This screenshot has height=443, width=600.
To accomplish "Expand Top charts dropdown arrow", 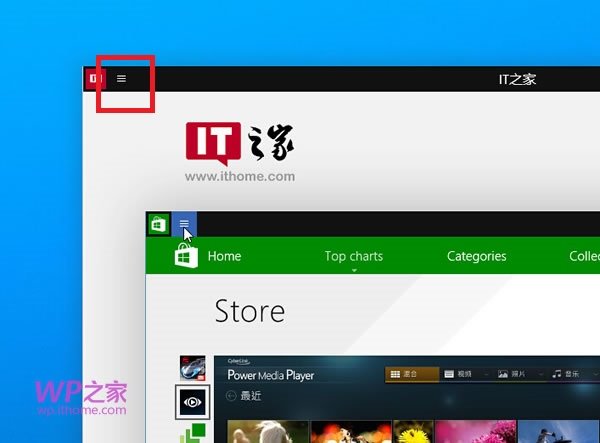I will coord(354,270).
